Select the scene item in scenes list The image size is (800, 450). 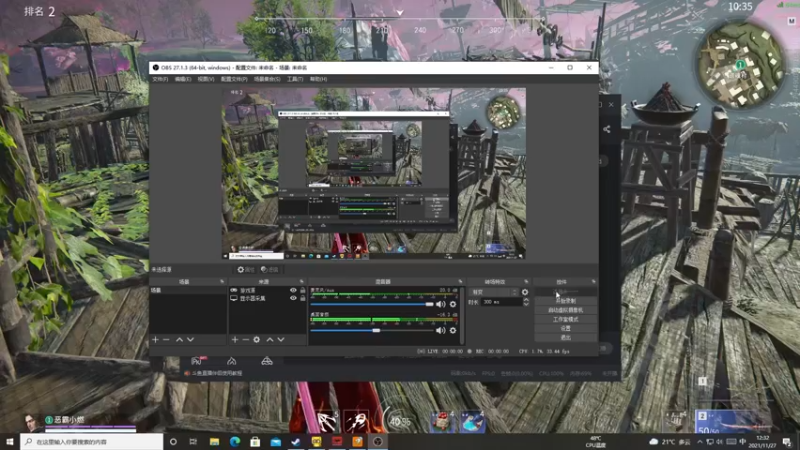click(188, 290)
